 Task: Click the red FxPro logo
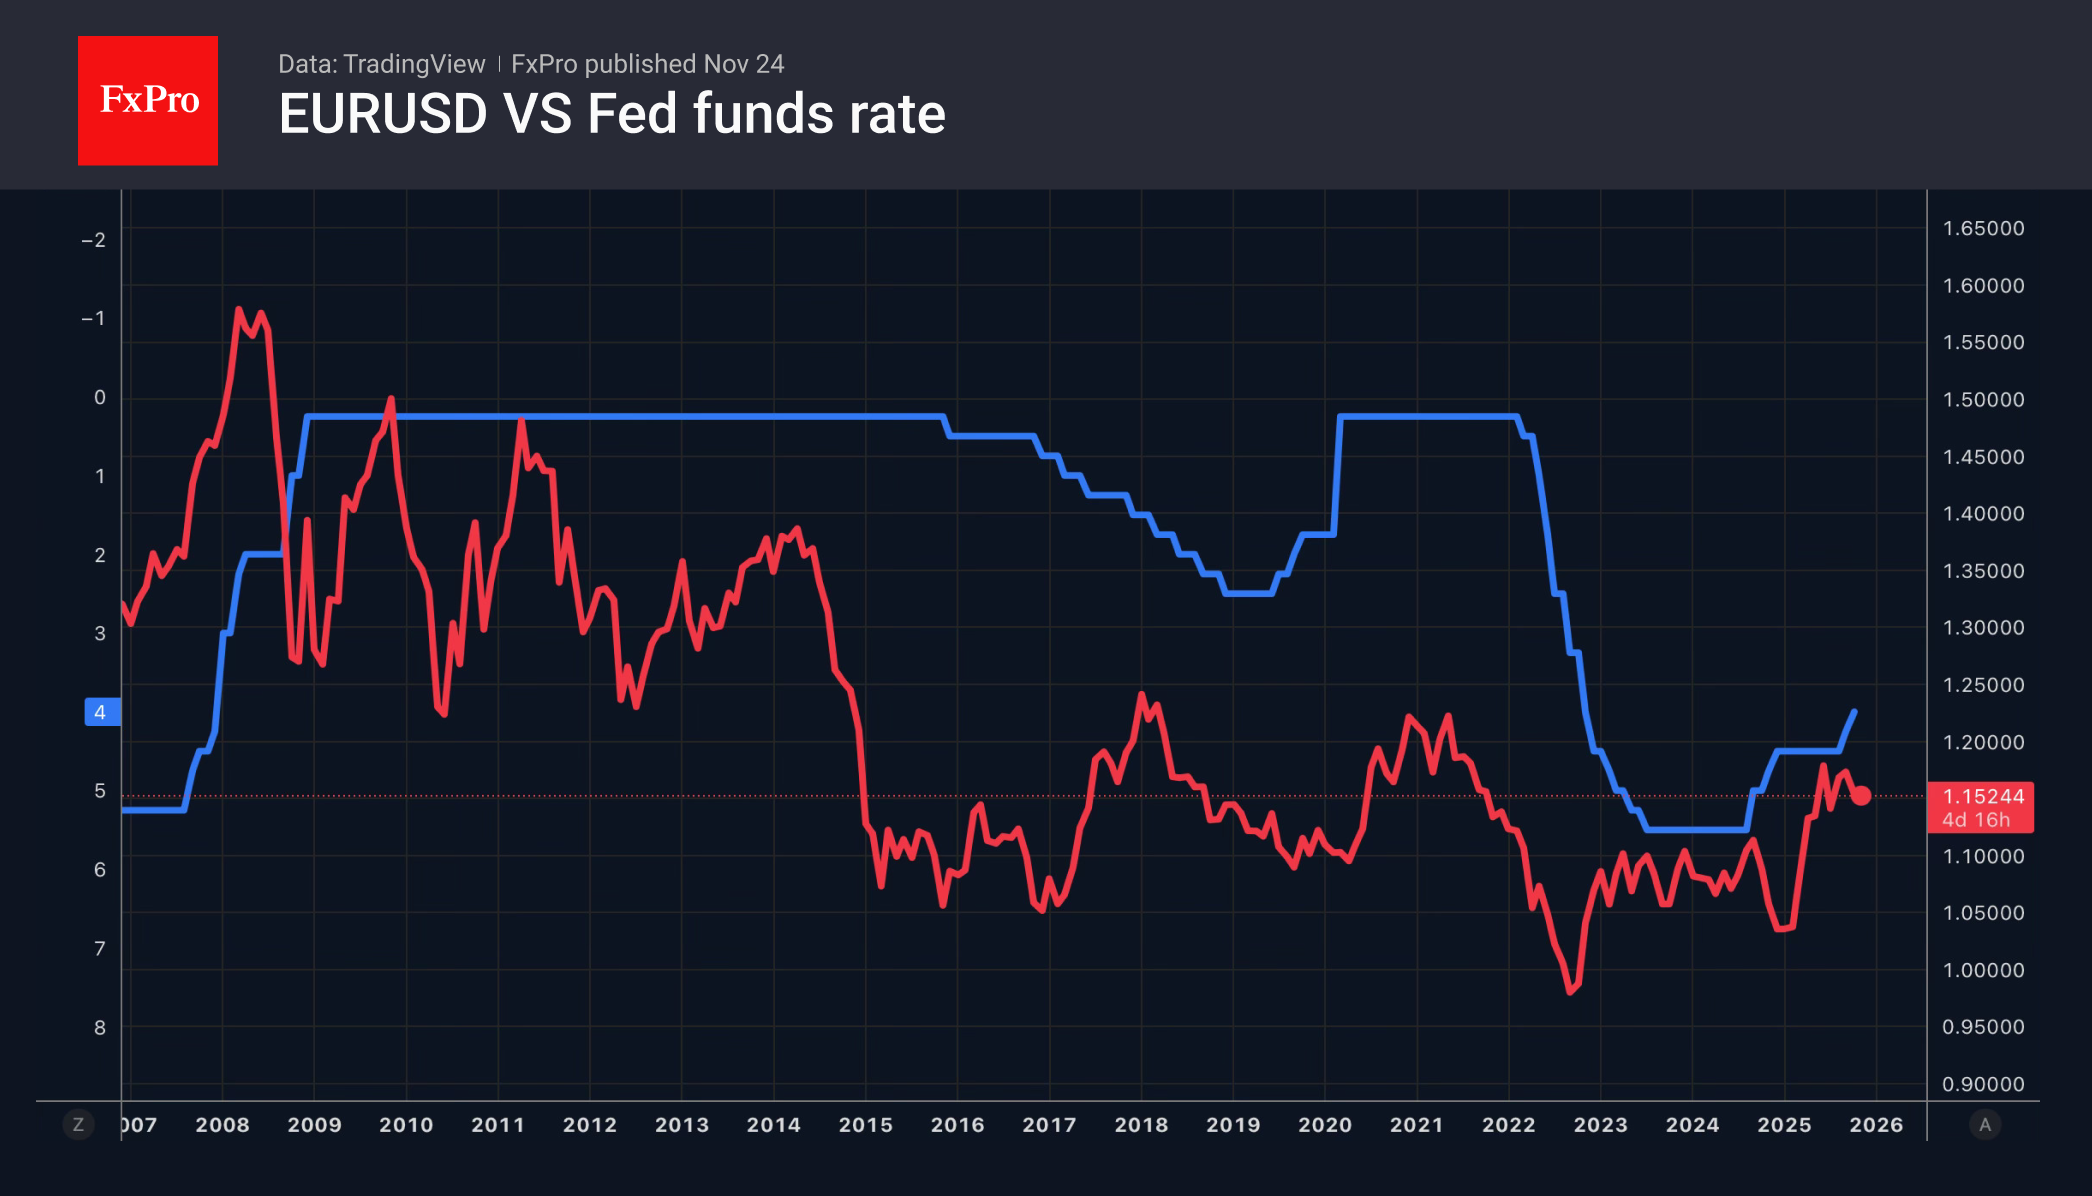(x=148, y=100)
